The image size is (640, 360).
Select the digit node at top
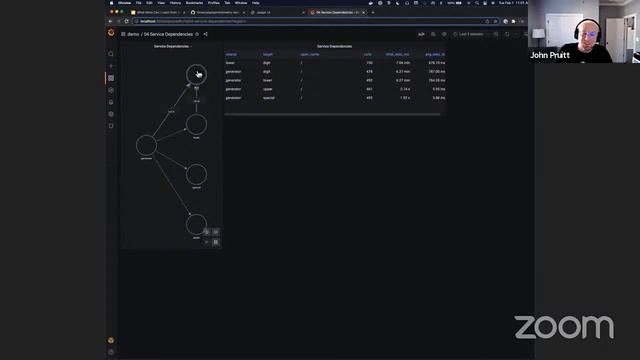(196, 74)
